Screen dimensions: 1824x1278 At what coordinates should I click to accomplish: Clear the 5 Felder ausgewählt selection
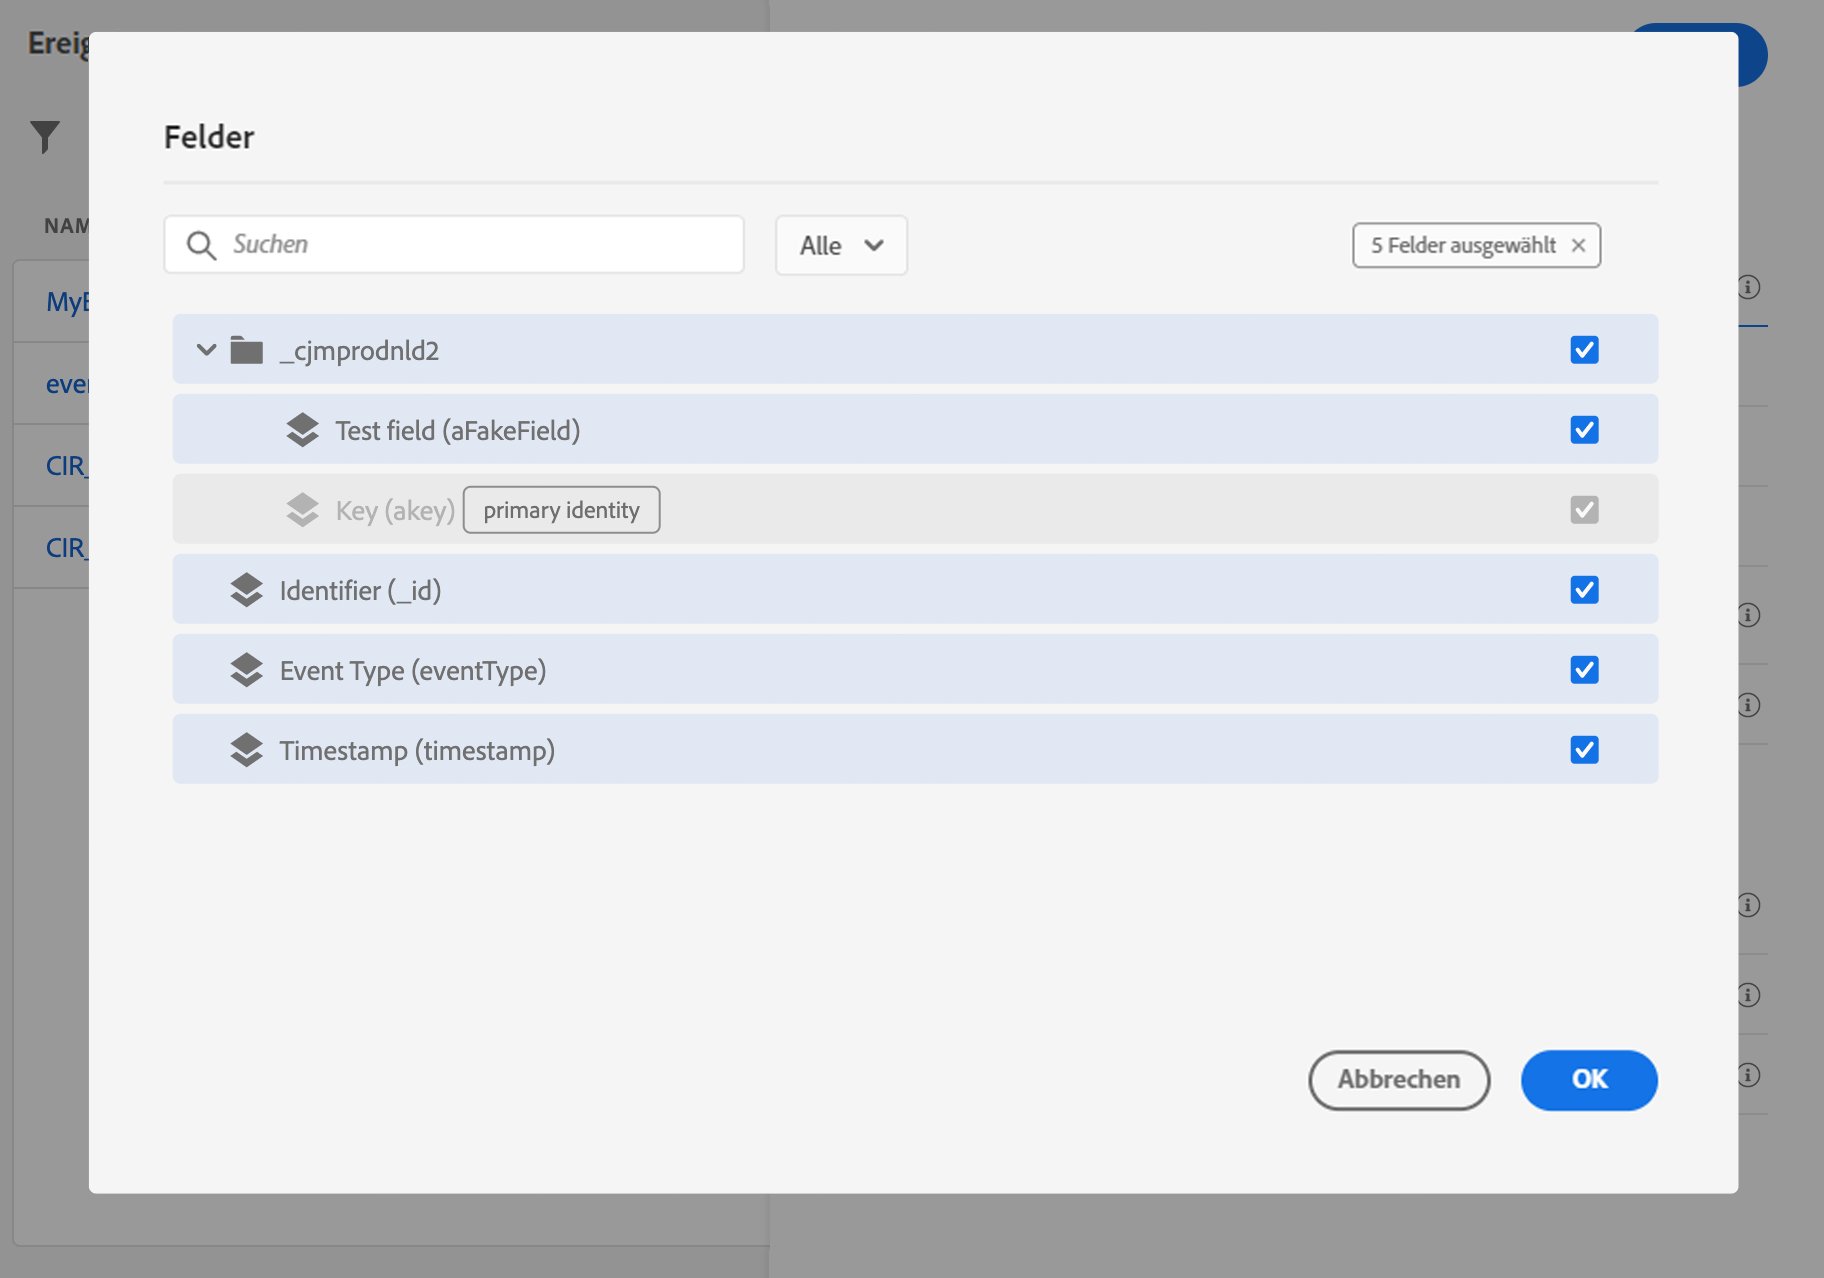pyautogui.click(x=1578, y=245)
